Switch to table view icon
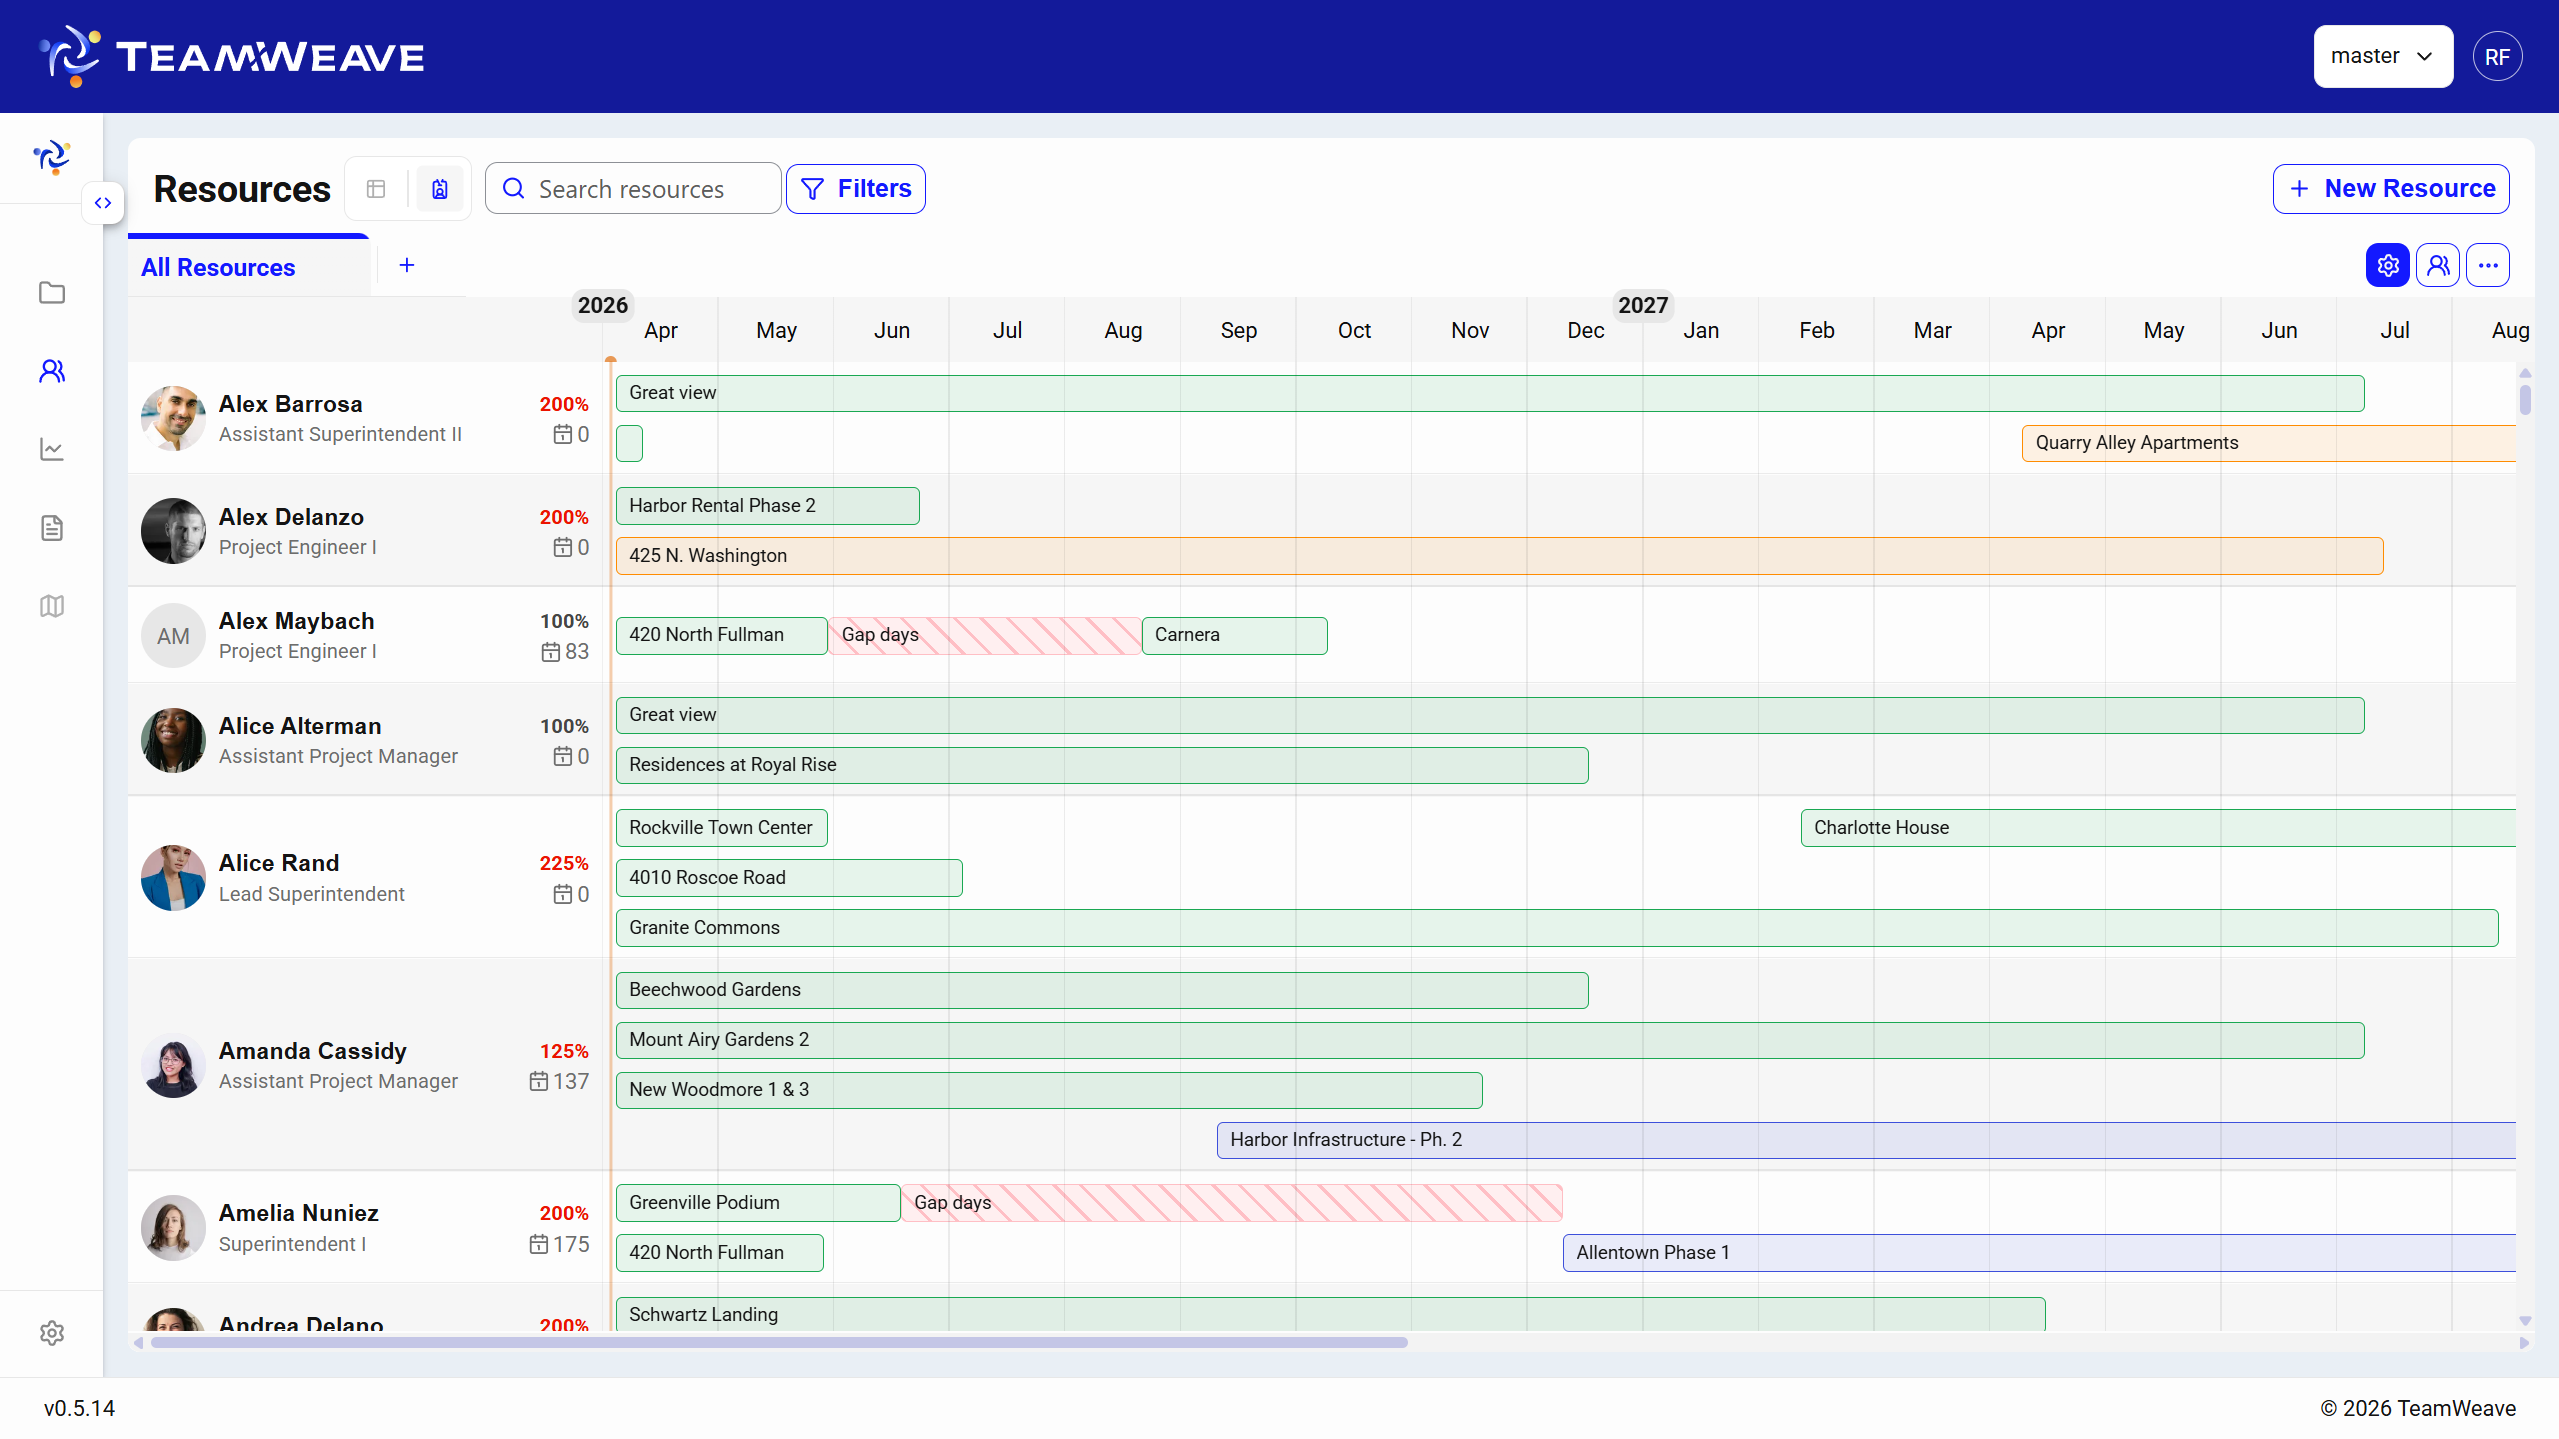Screen dimensions: 2559x1439 pyautogui.click(x=376, y=189)
